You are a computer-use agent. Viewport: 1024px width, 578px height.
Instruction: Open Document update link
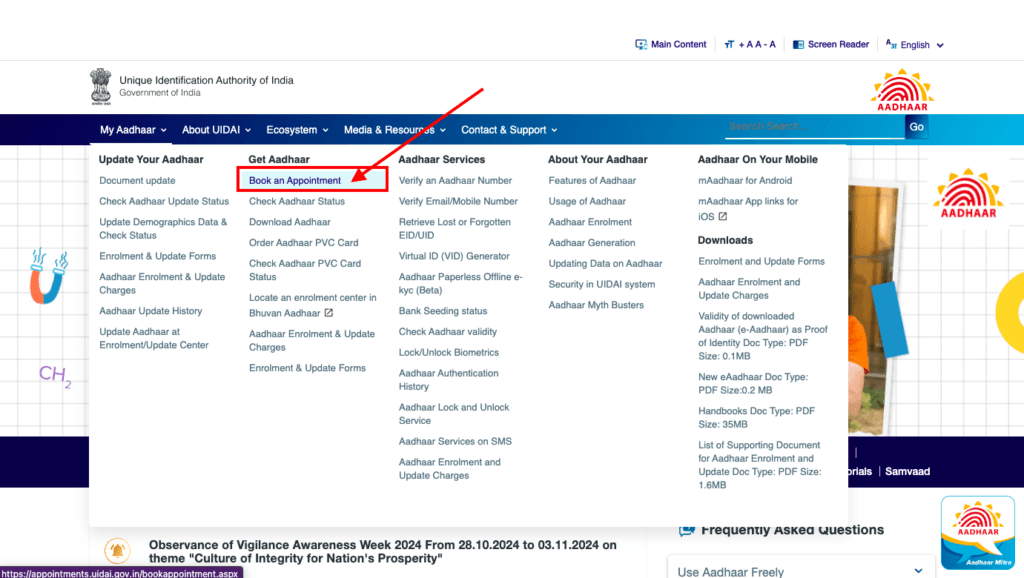click(137, 180)
